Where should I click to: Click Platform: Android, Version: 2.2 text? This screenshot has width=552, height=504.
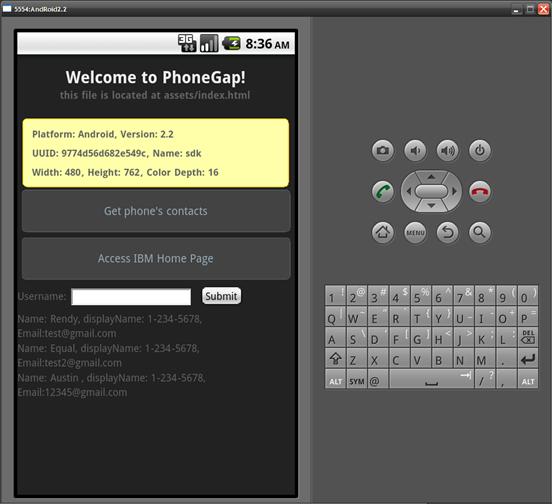(x=103, y=134)
